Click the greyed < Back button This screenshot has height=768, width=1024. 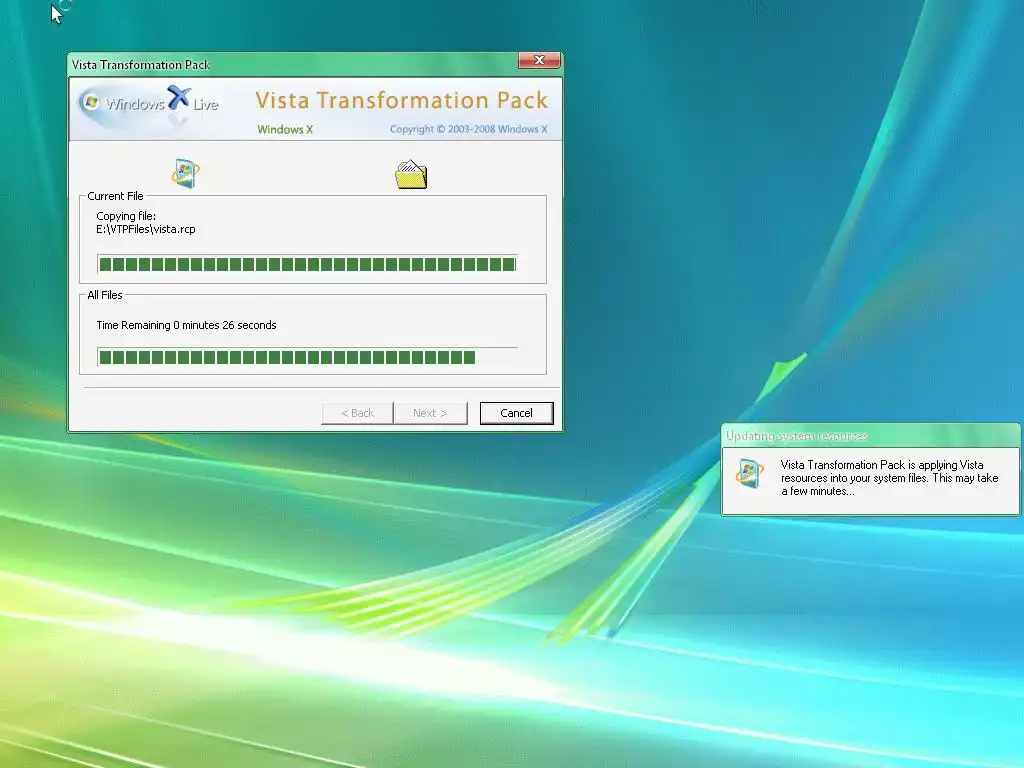pos(357,413)
